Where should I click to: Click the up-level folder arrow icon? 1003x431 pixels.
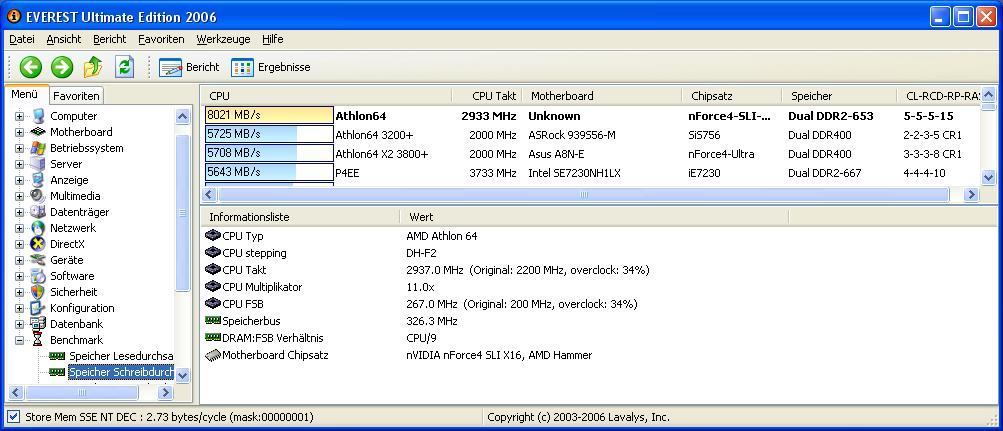point(93,67)
